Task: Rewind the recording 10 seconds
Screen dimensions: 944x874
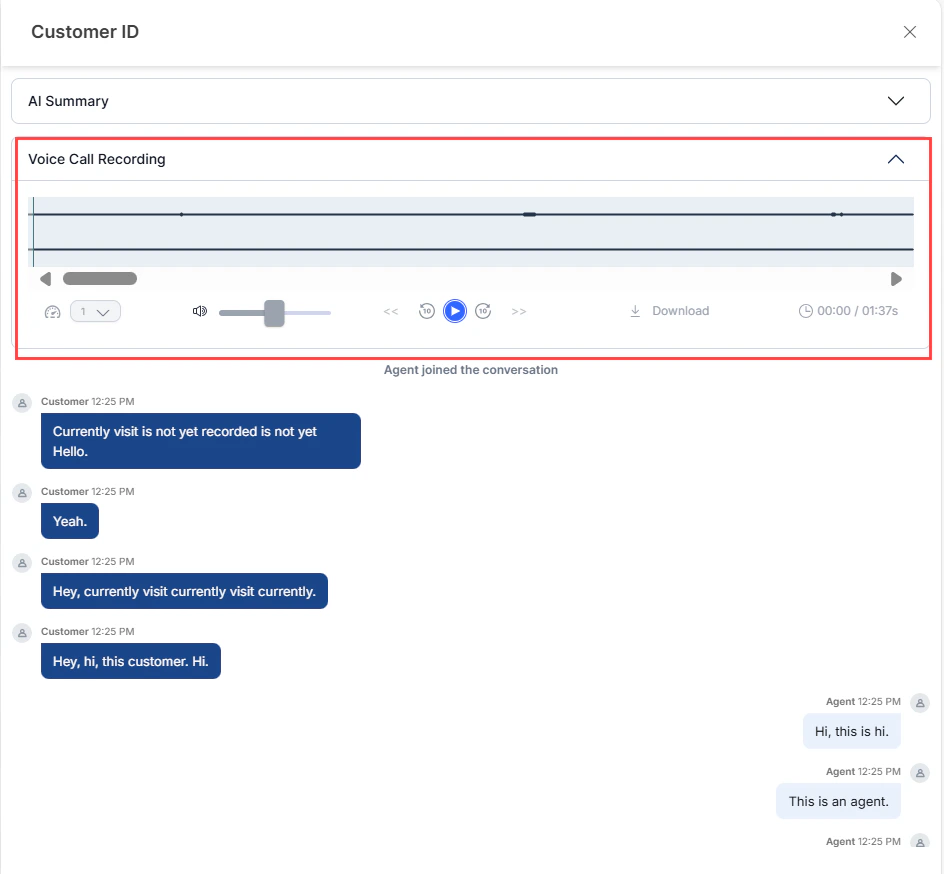Action: click(x=427, y=311)
